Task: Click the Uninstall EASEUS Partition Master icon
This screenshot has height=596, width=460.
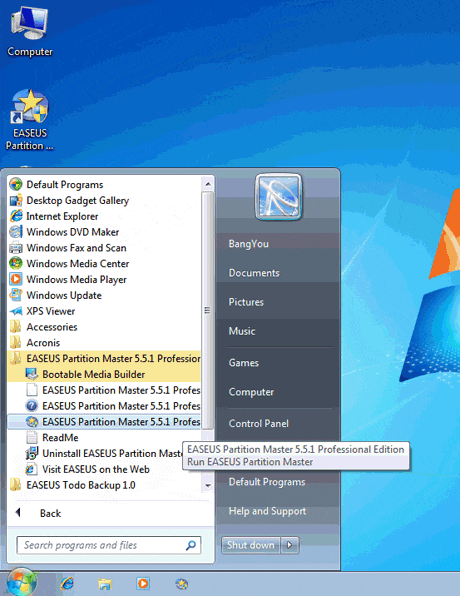Action: click(x=32, y=453)
